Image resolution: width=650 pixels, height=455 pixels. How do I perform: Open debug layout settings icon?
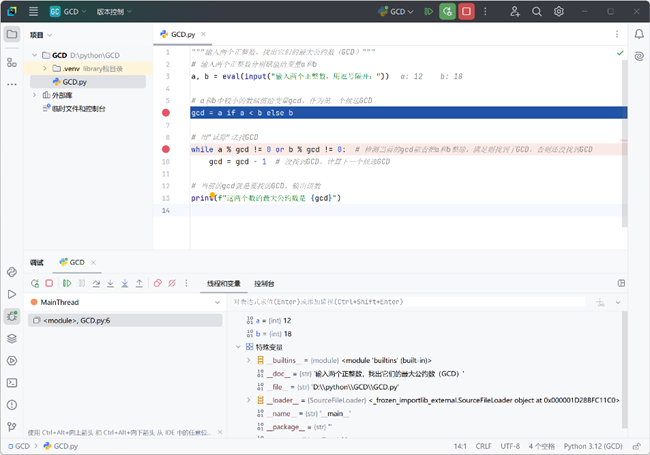pos(621,283)
